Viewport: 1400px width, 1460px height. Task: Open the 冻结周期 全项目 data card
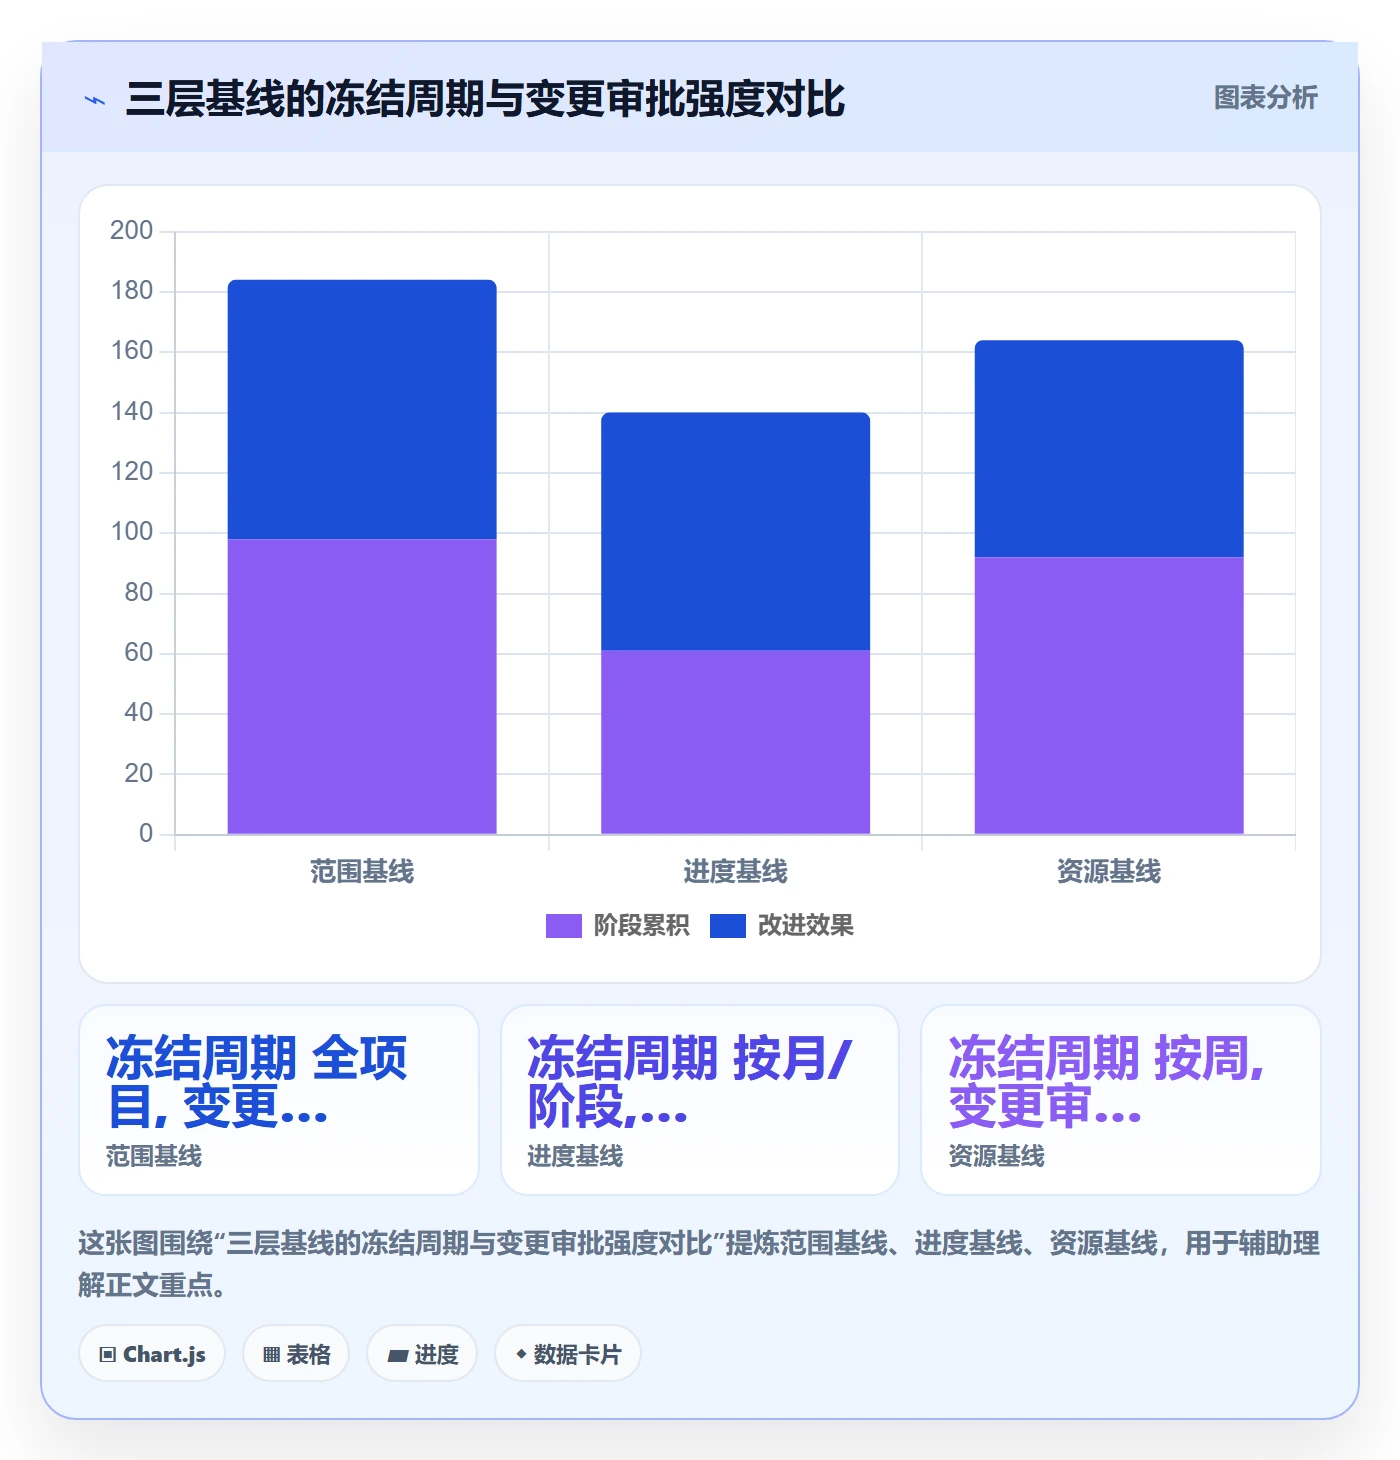tap(279, 1100)
